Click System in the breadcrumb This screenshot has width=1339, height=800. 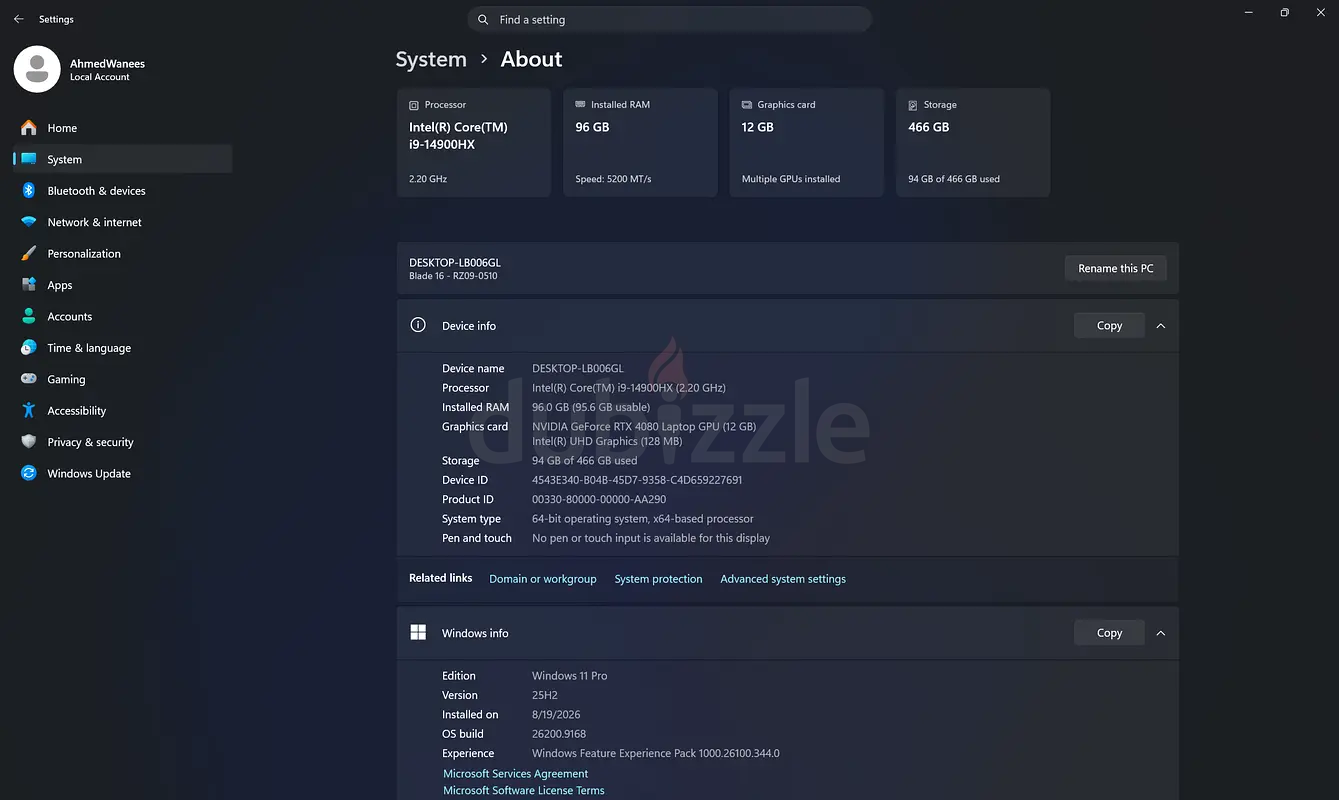pos(431,59)
